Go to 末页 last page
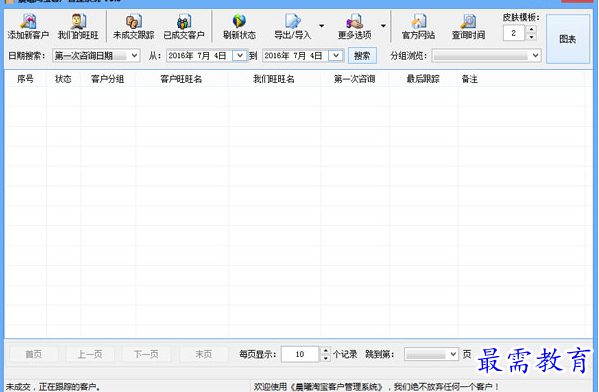This screenshot has width=599, height=392. tap(203, 355)
